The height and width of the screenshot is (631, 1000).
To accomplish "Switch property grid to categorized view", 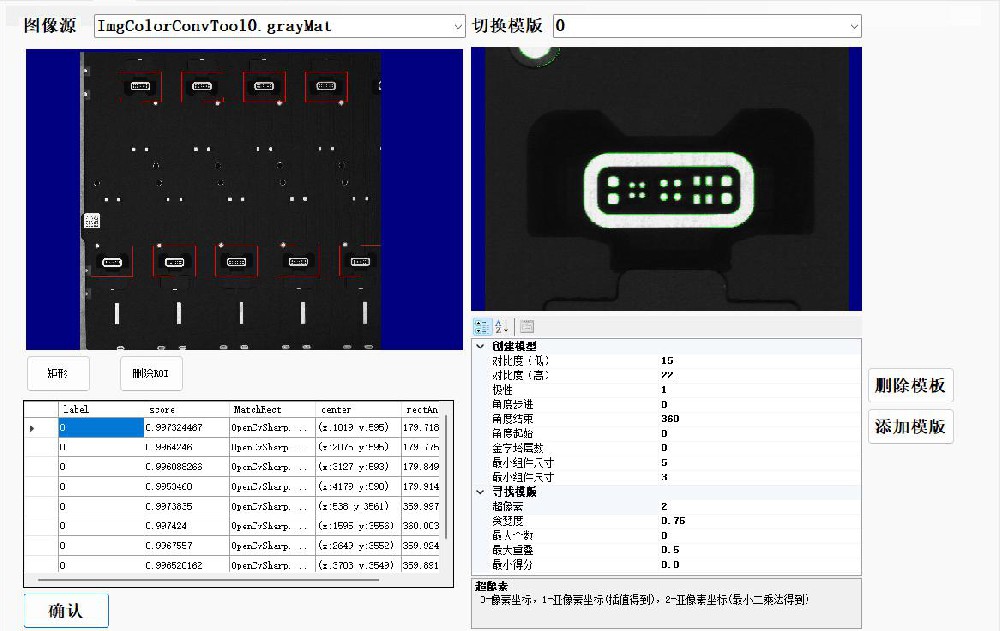I will (481, 327).
